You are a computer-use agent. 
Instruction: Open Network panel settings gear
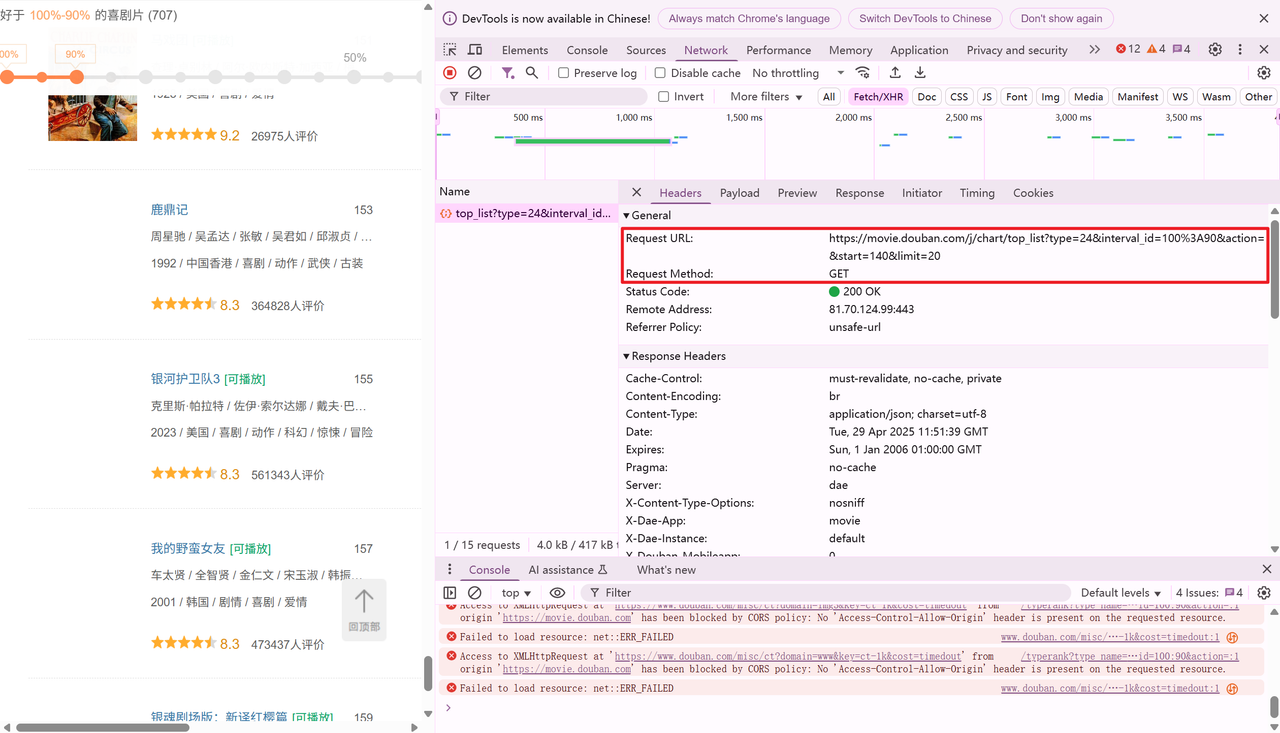tap(1264, 73)
